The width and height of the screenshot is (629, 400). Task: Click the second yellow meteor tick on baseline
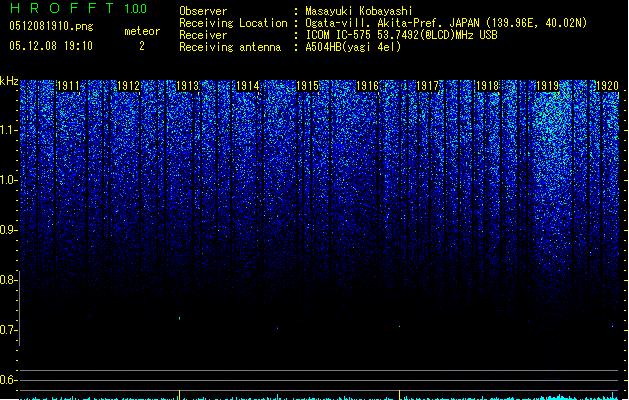click(400, 394)
